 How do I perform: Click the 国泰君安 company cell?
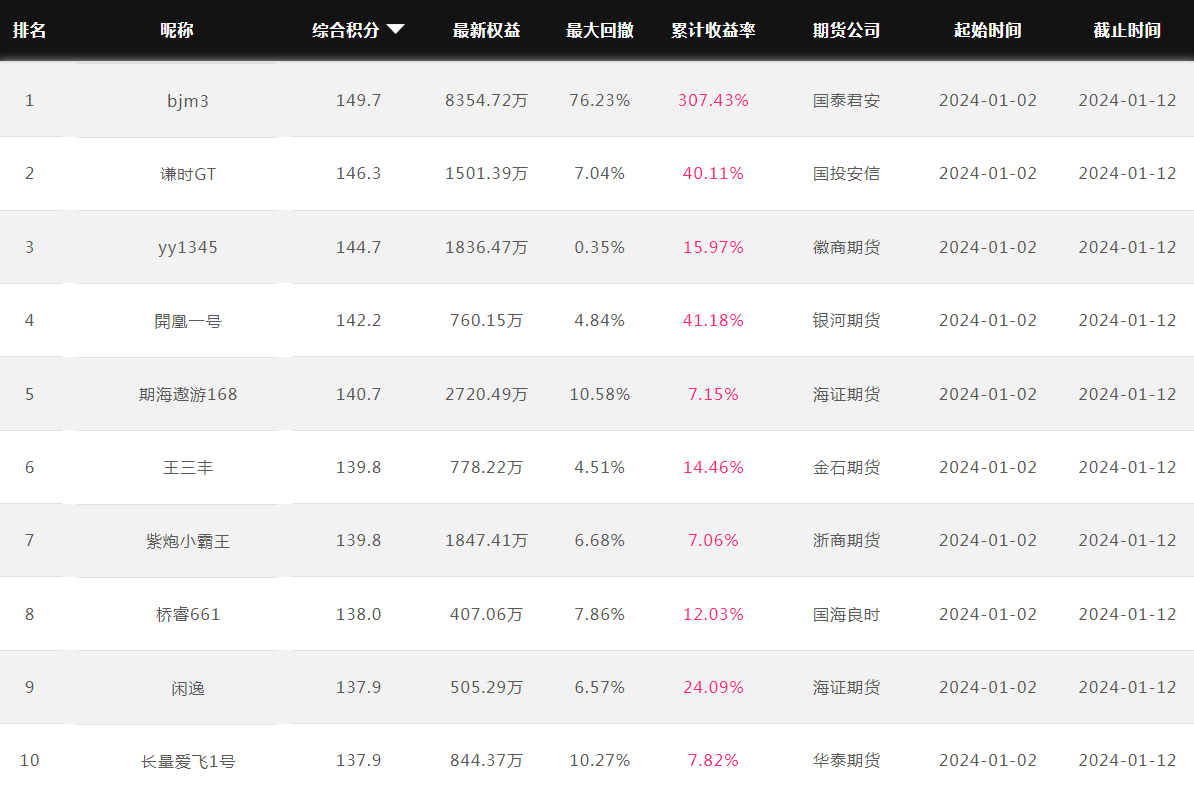click(x=846, y=101)
